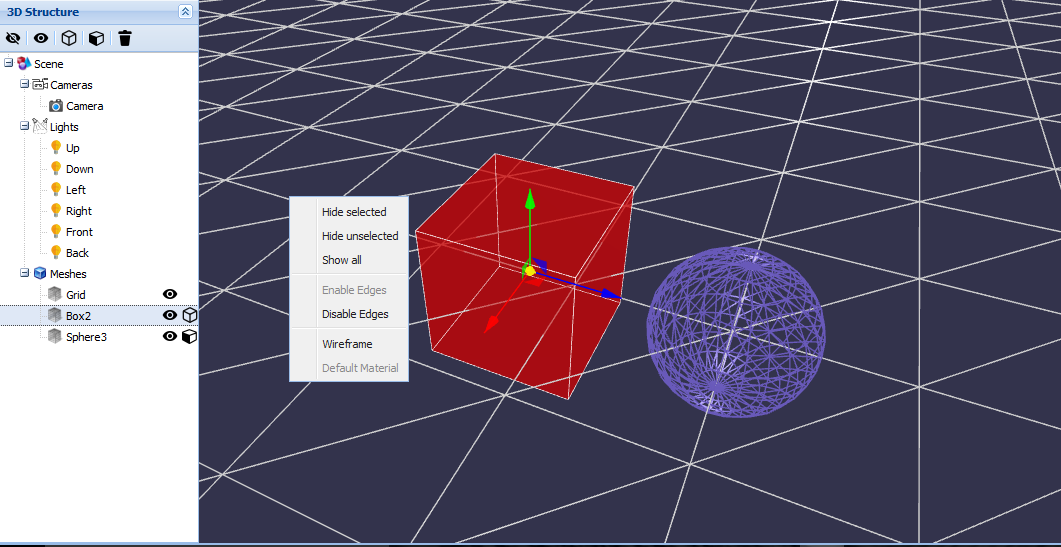Click the cube render-mode icon on Sphere3 row
1061x547 pixels.
189,336
